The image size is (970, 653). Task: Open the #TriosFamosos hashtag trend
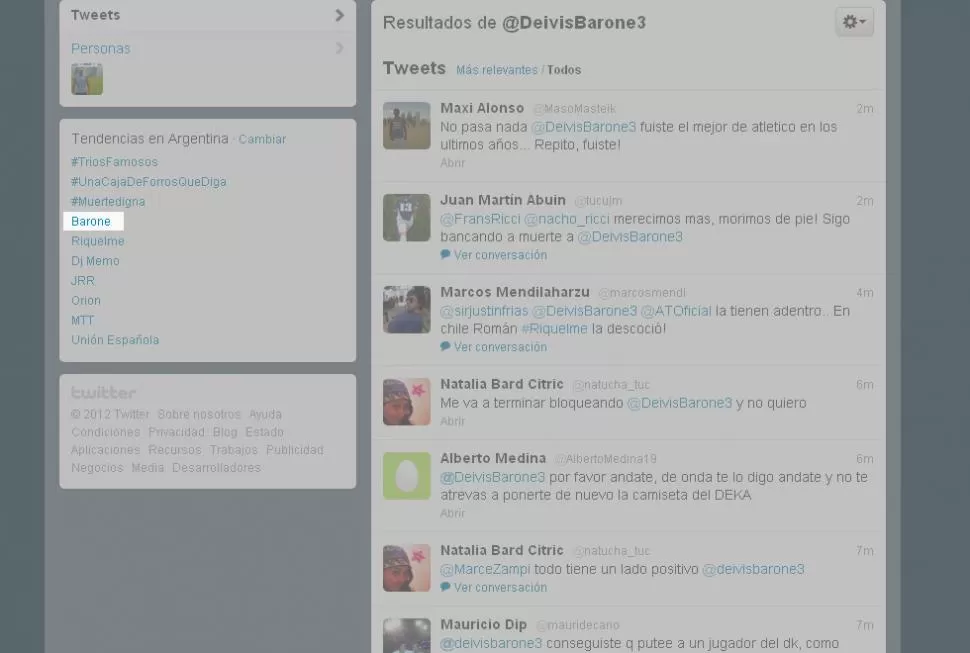(x=114, y=162)
